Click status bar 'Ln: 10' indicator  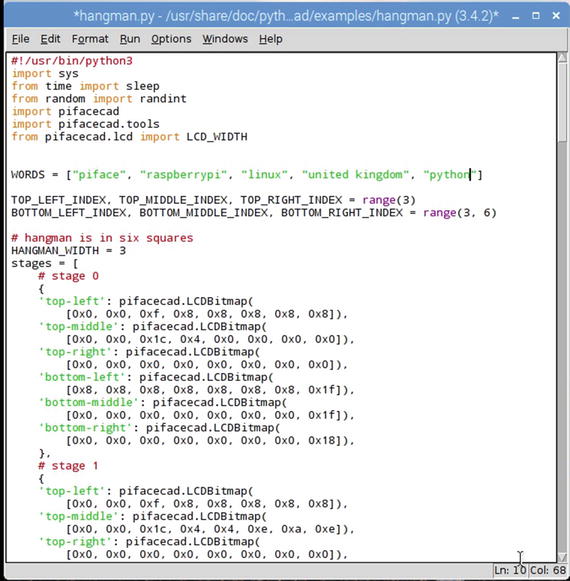pos(510,570)
